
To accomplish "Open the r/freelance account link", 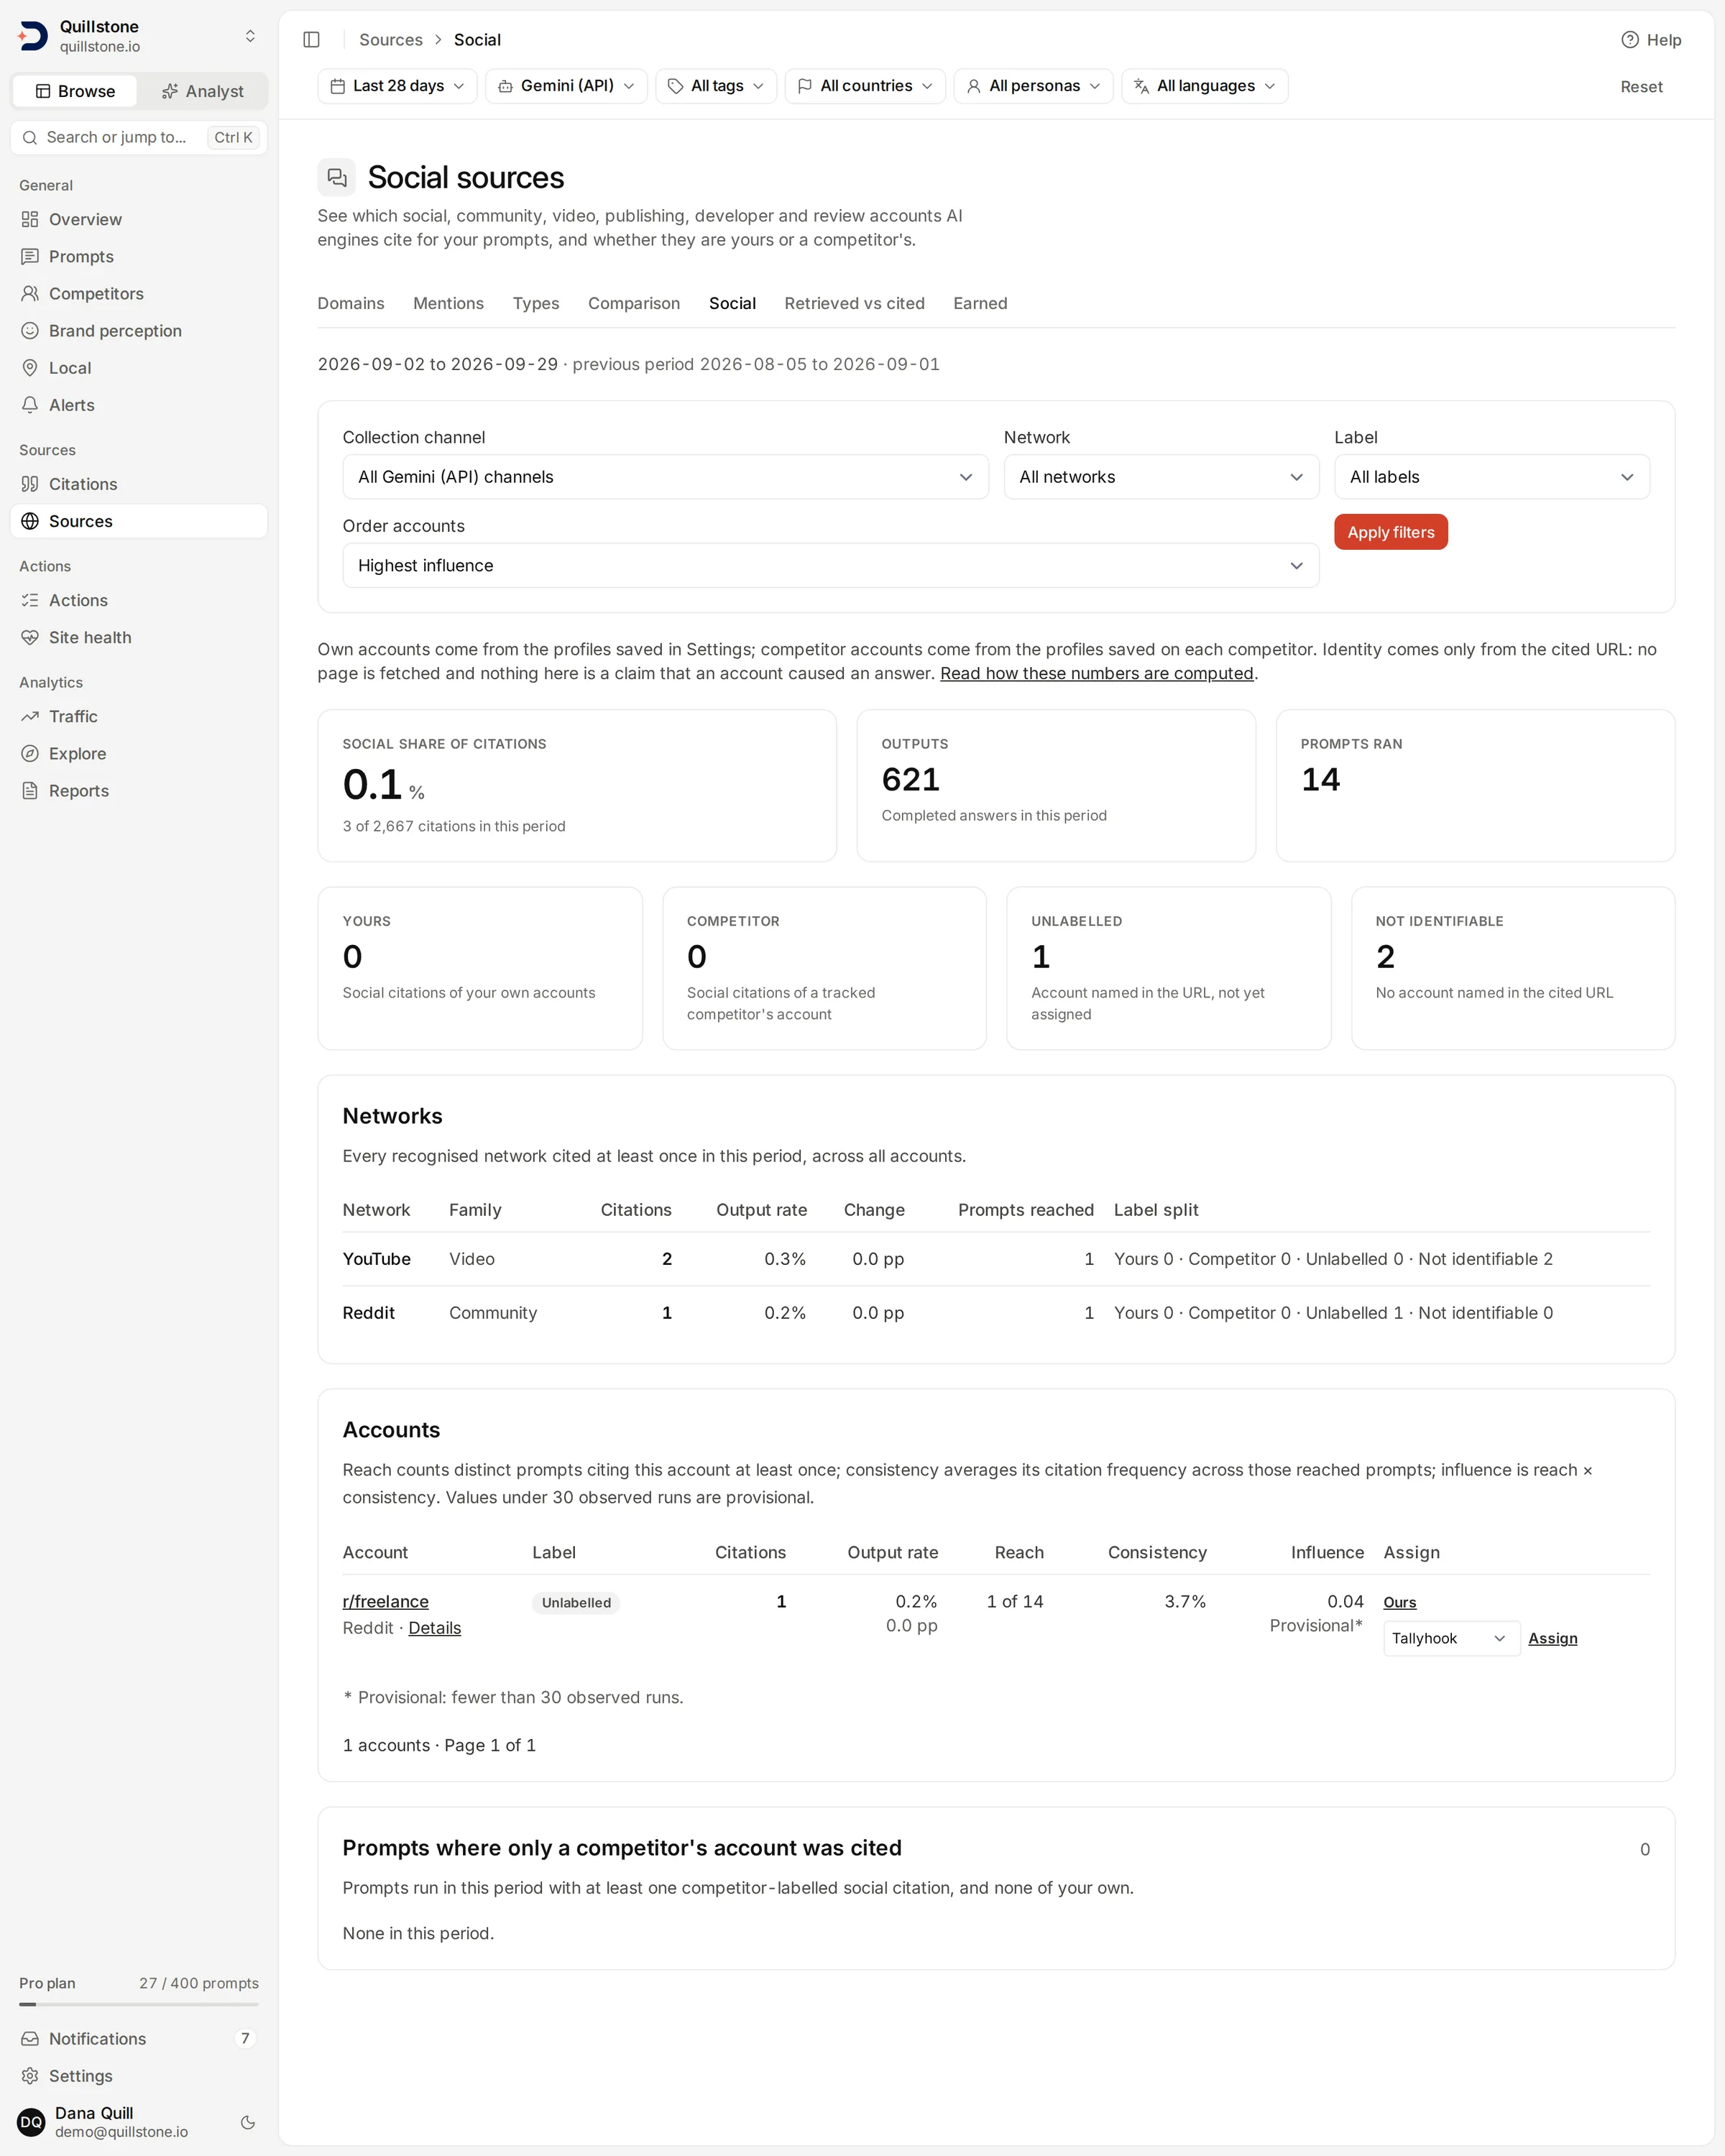I will [385, 1601].
